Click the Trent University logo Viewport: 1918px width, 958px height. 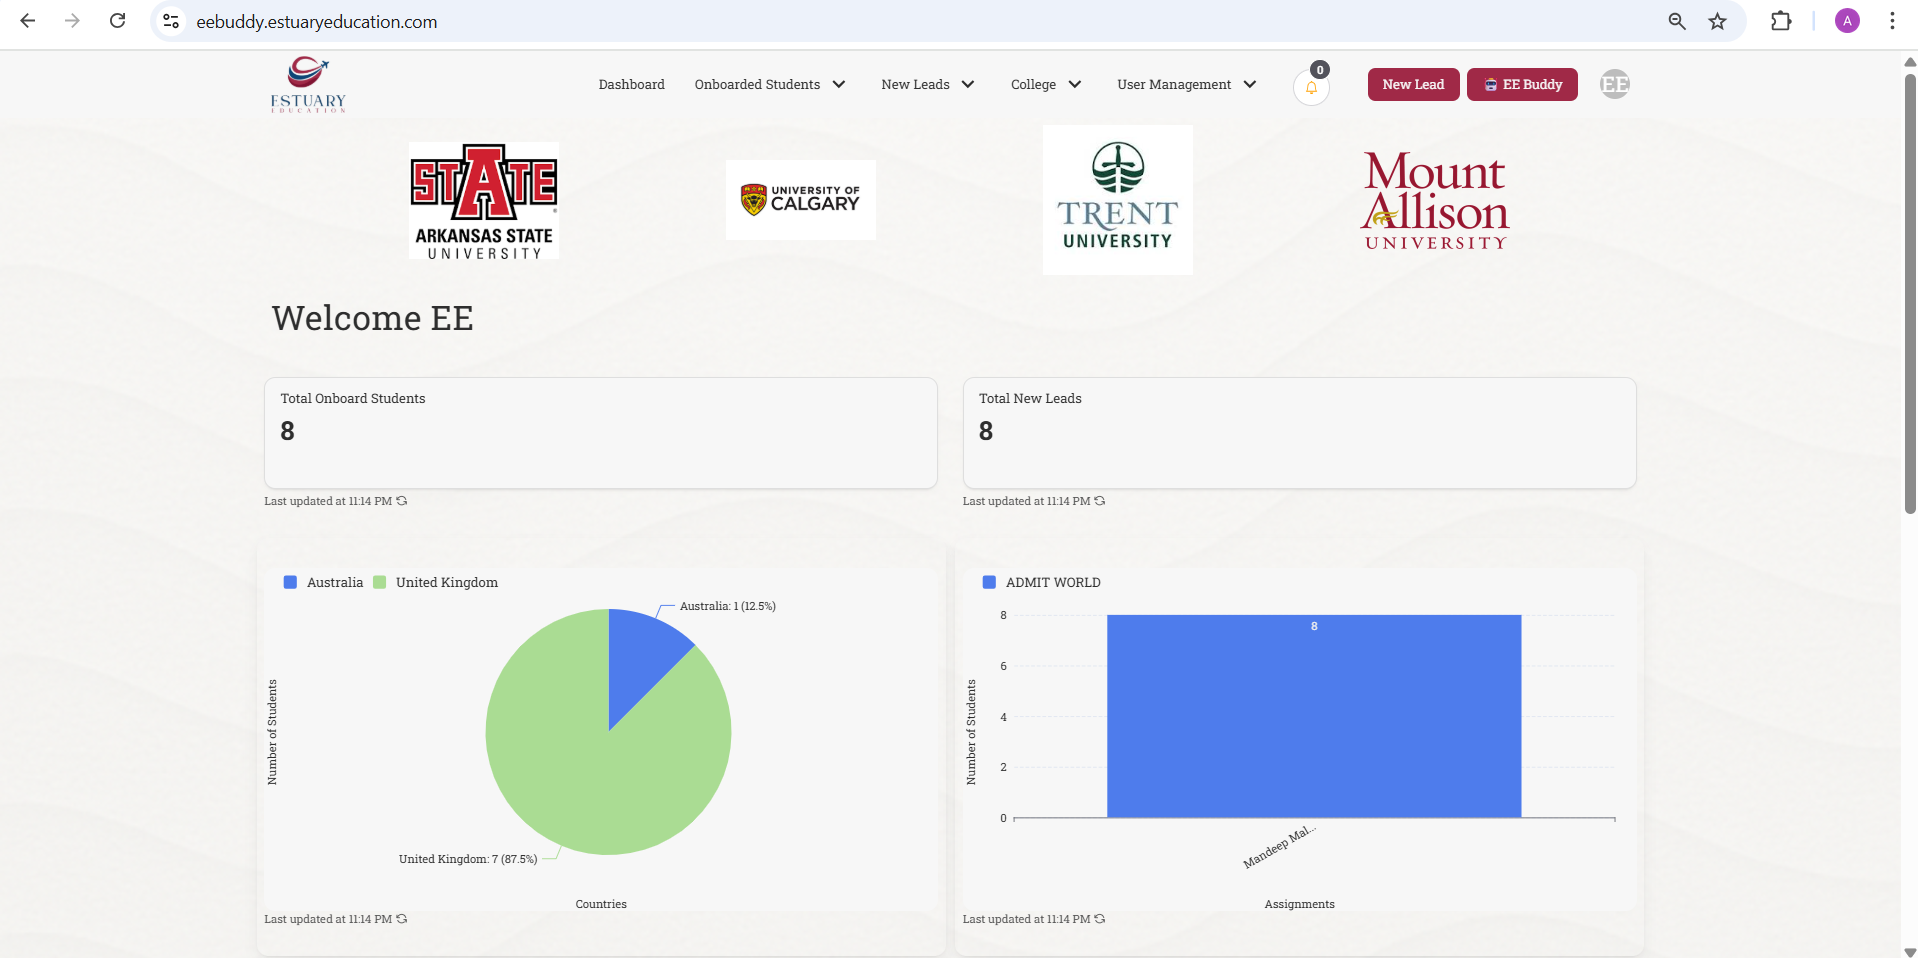[x=1118, y=200]
